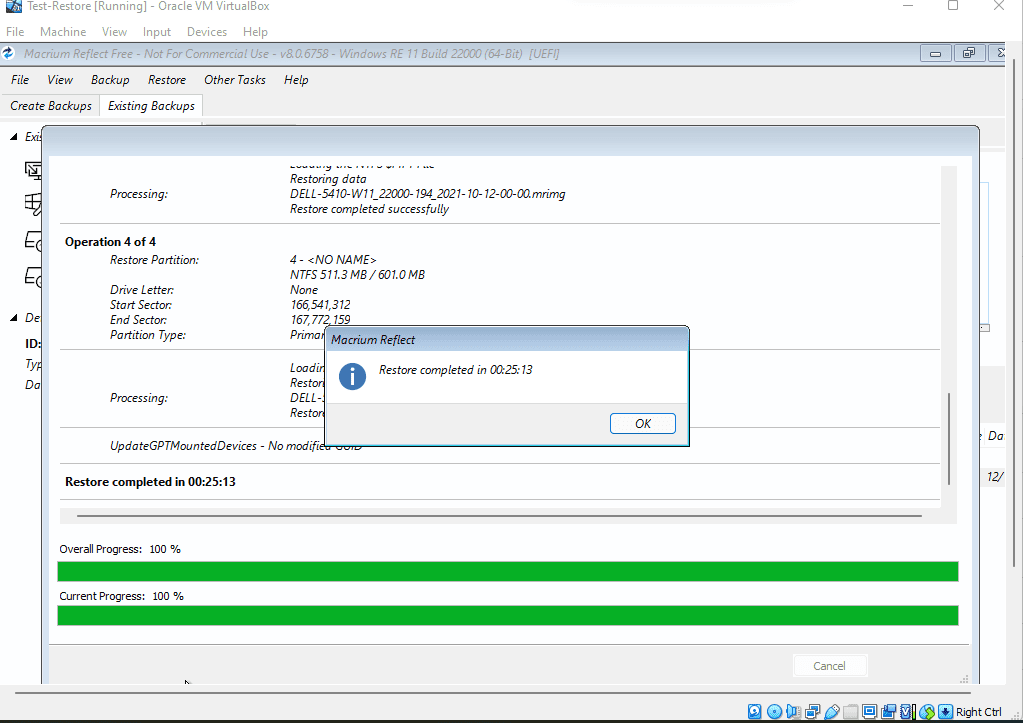Click the Current Progress green bar
The image size is (1023, 723).
508,615
